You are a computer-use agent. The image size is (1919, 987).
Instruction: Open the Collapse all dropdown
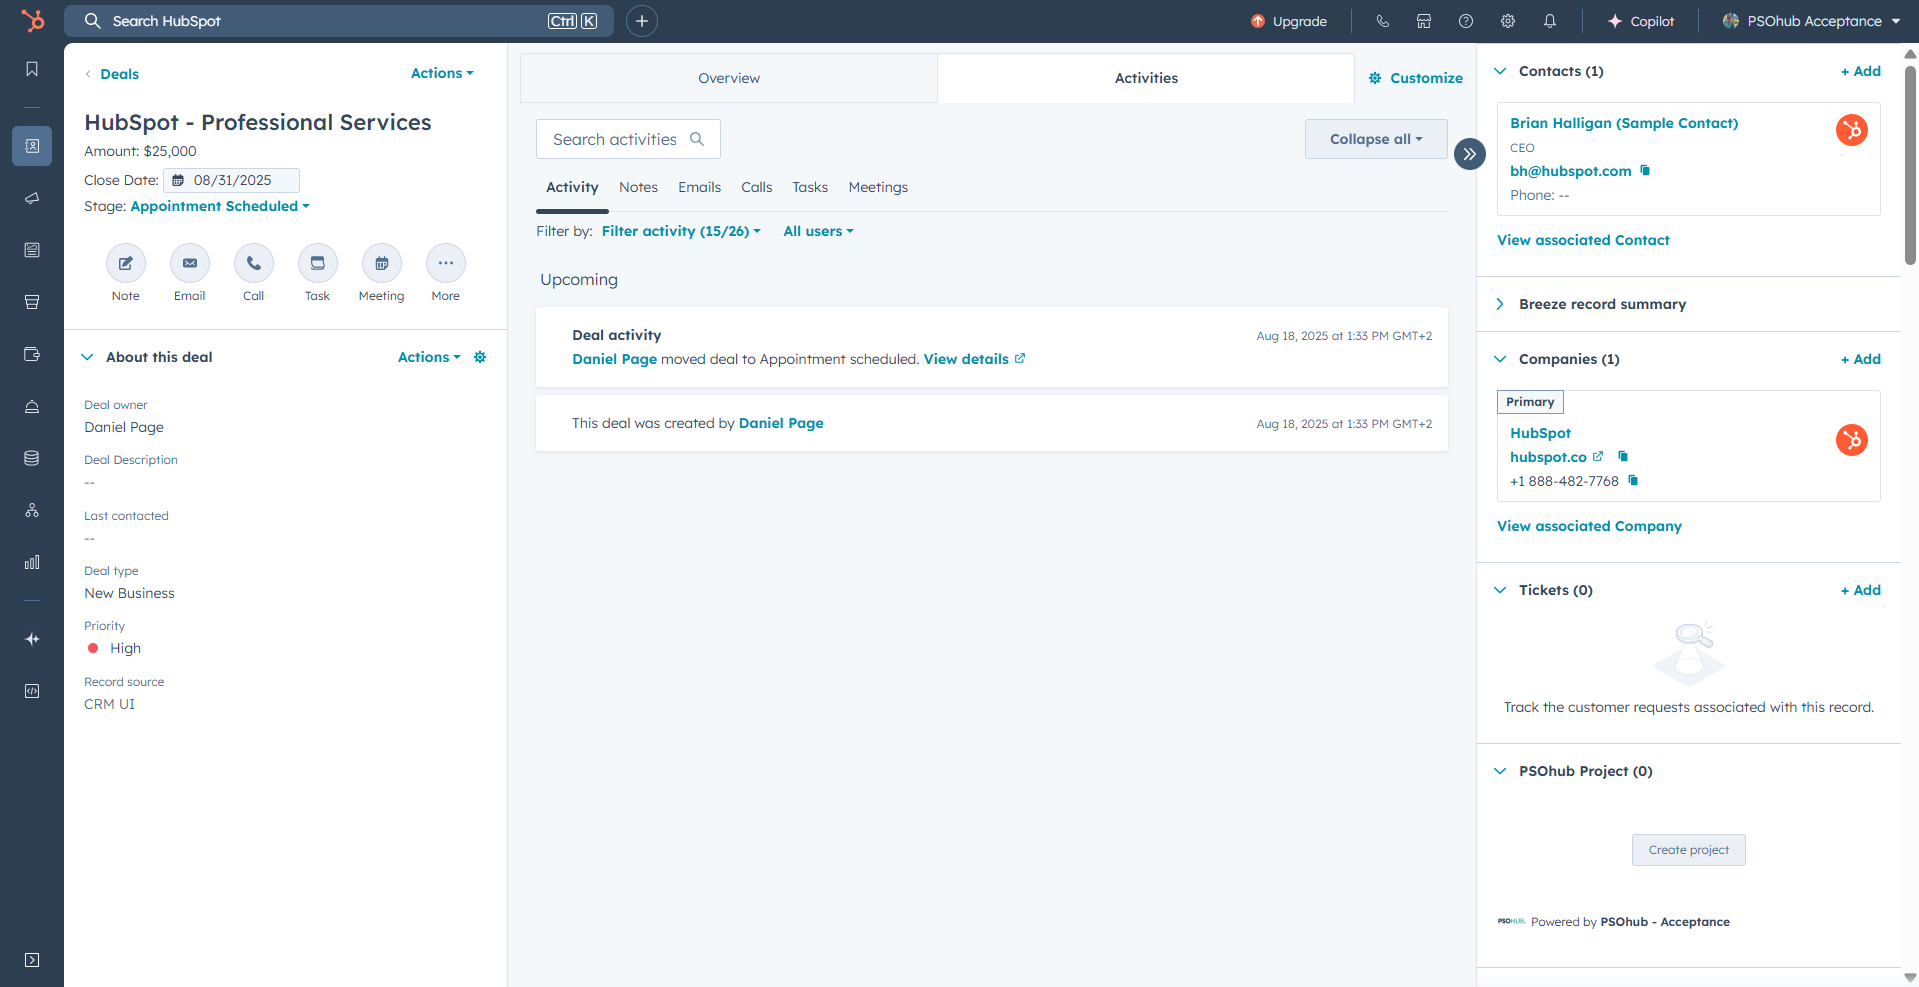1376,139
